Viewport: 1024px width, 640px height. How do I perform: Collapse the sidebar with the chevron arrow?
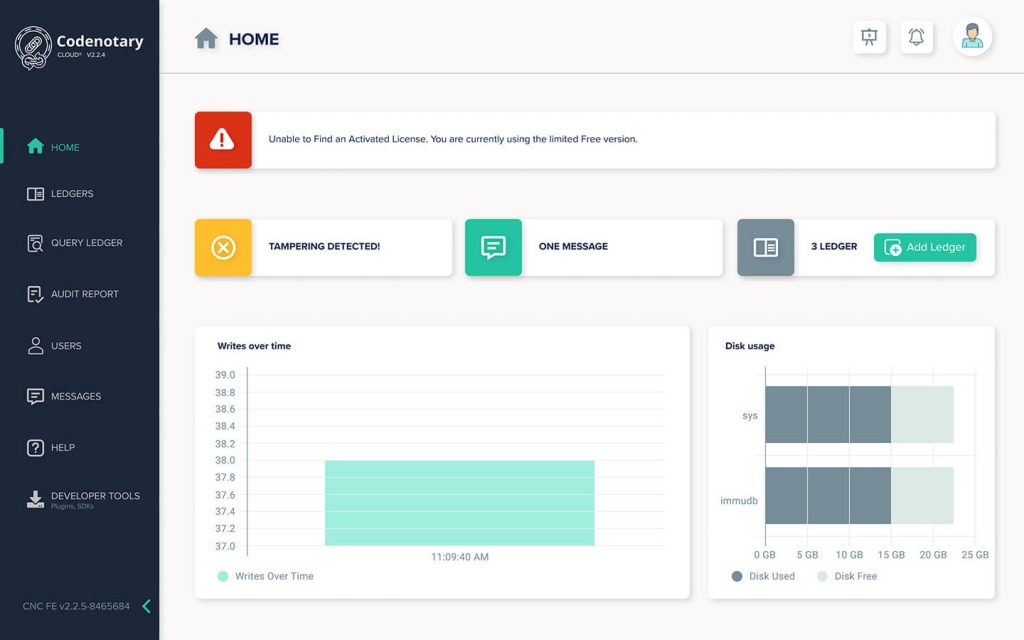[146, 606]
